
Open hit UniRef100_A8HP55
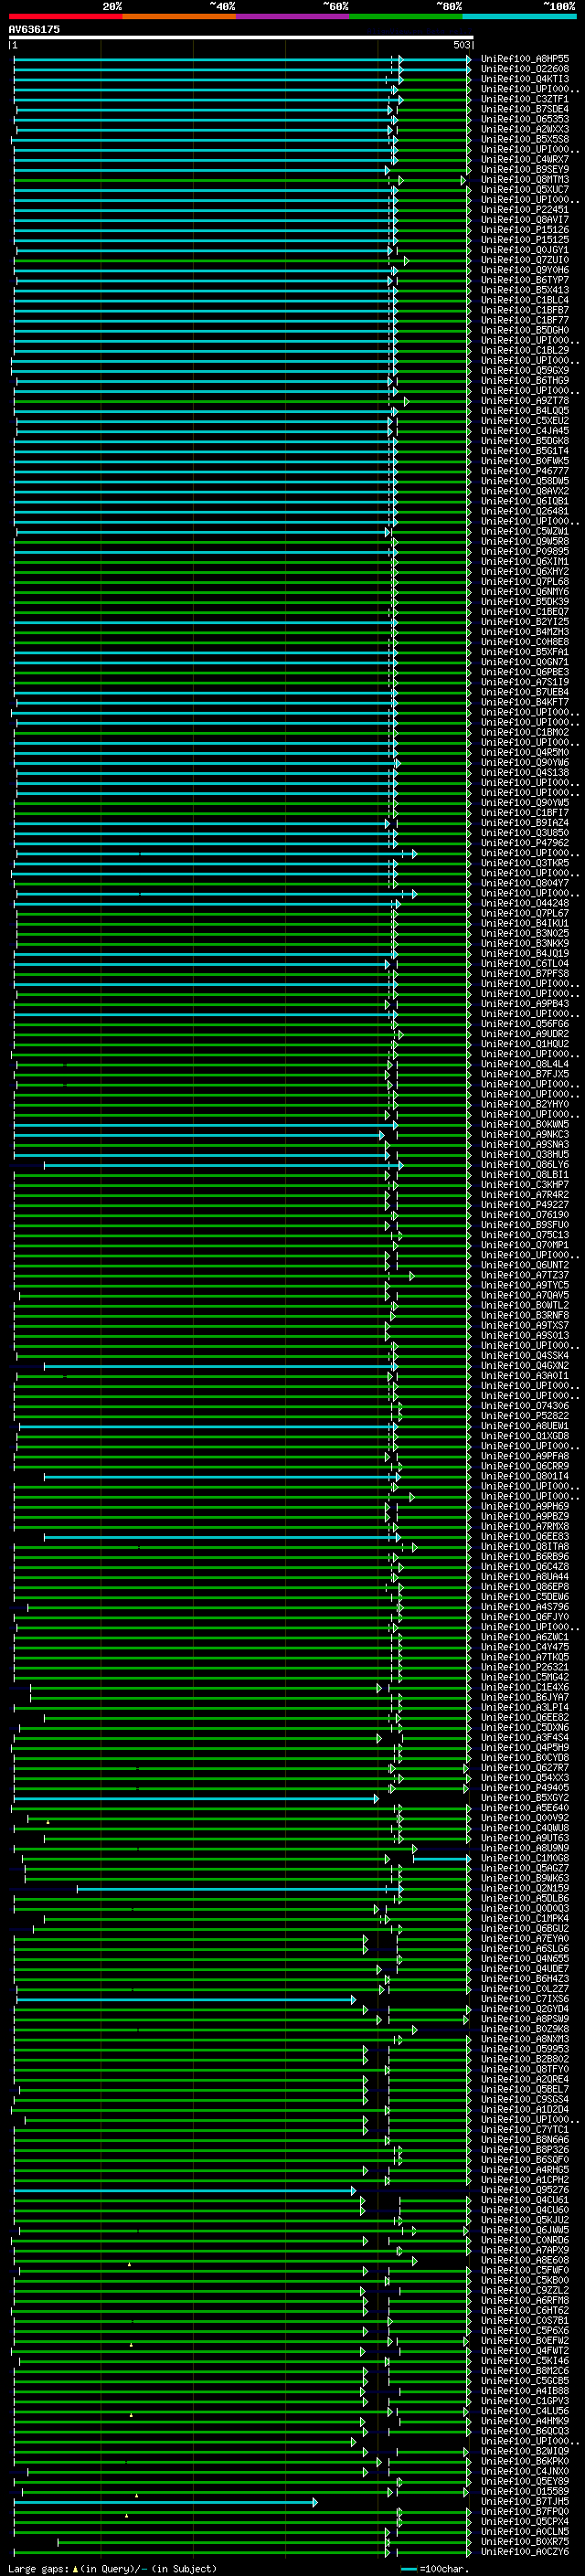click(x=525, y=59)
